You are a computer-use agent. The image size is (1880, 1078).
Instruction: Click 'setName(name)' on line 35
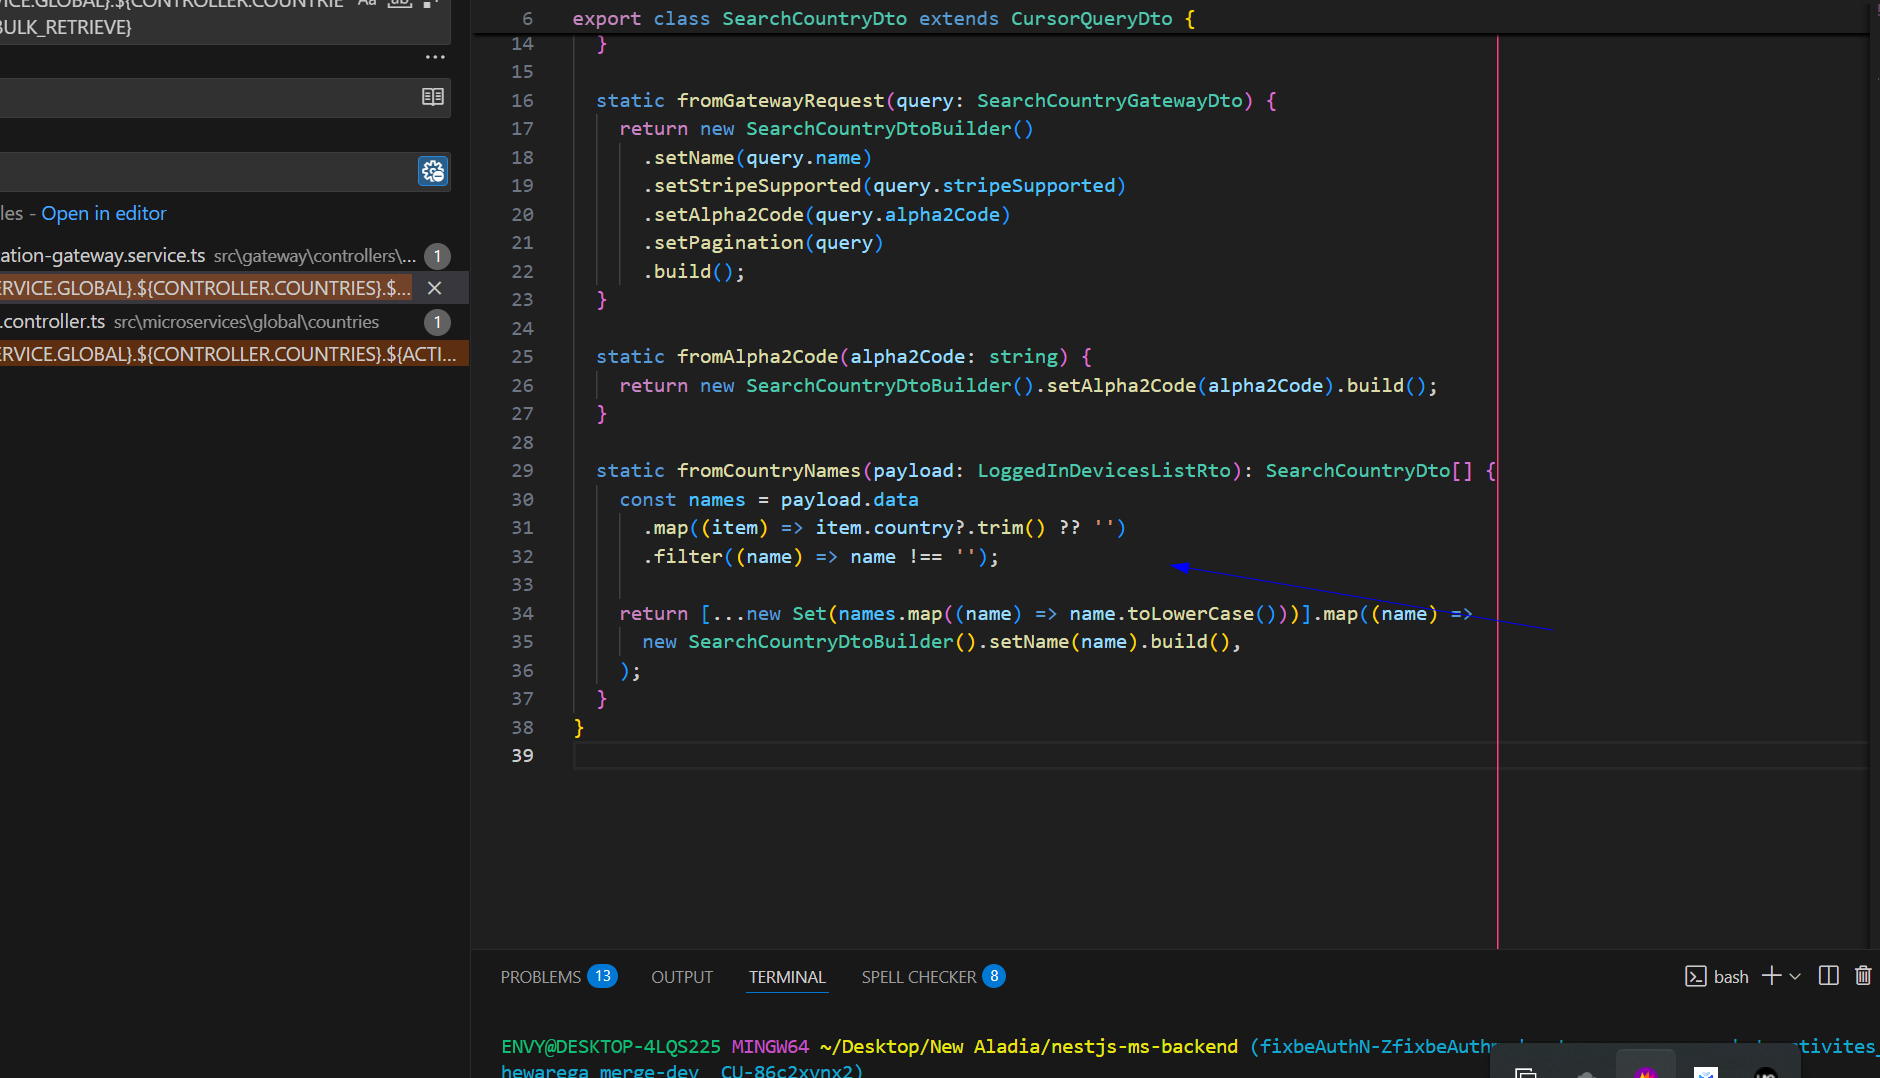(1064, 641)
